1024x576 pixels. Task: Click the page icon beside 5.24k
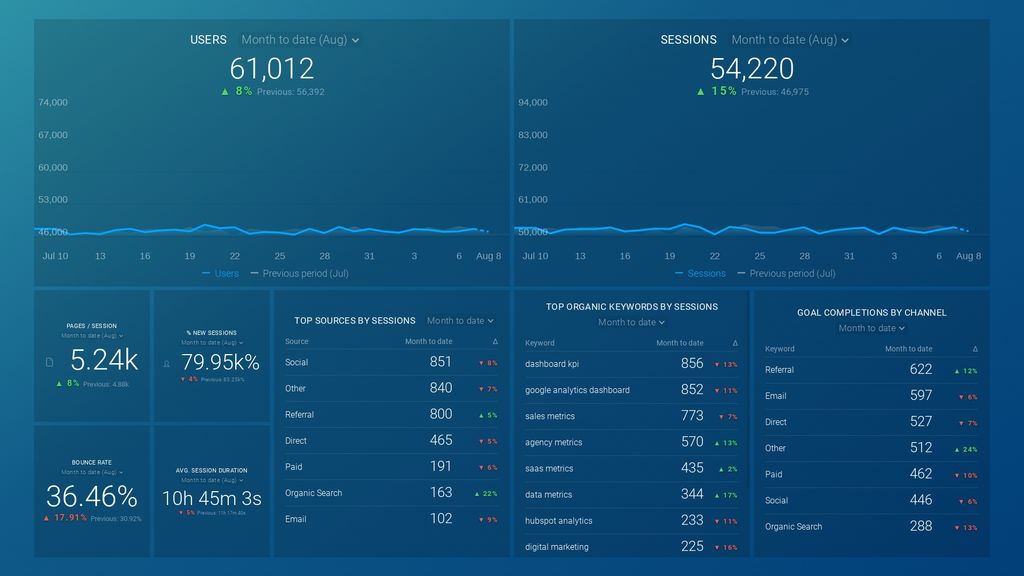tap(50, 362)
